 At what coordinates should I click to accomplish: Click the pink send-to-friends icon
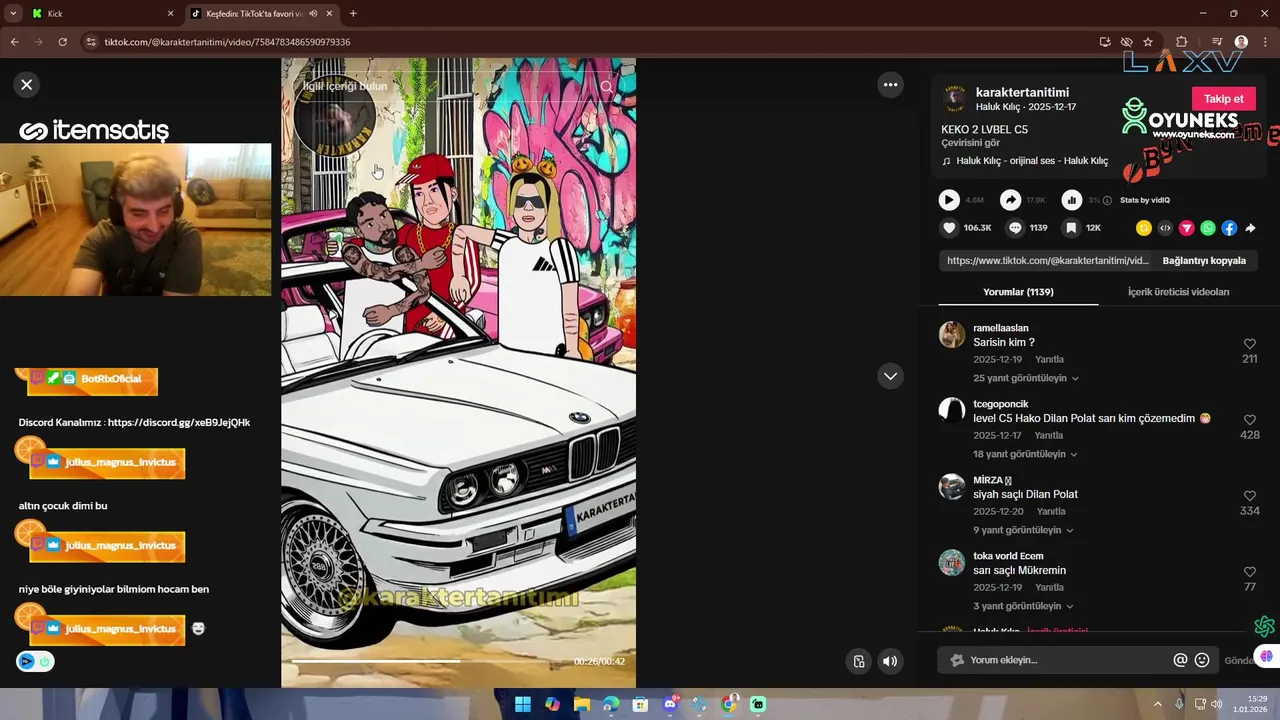coord(1186,228)
